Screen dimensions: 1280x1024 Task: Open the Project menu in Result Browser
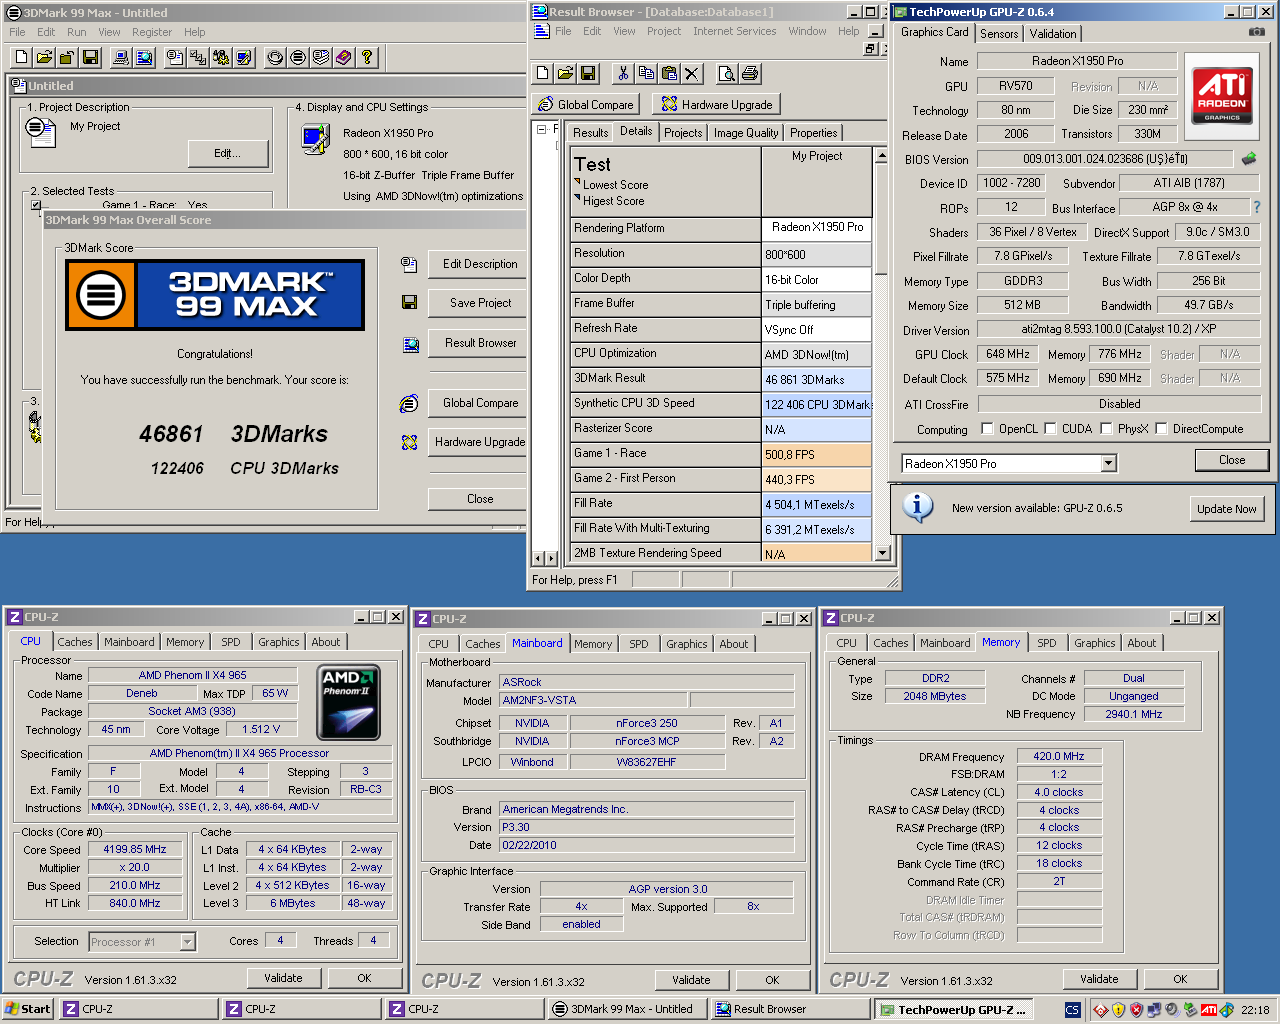[x=663, y=31]
